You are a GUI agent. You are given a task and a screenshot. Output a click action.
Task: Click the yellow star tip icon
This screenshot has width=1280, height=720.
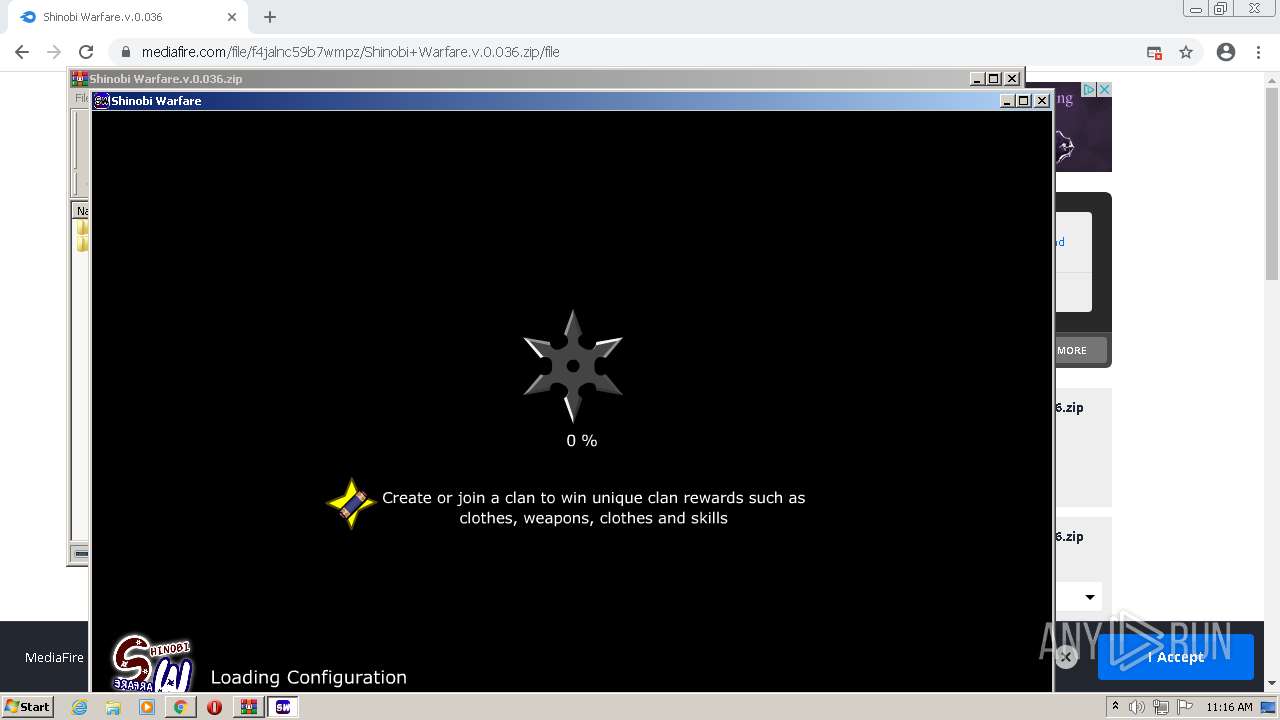(x=350, y=503)
